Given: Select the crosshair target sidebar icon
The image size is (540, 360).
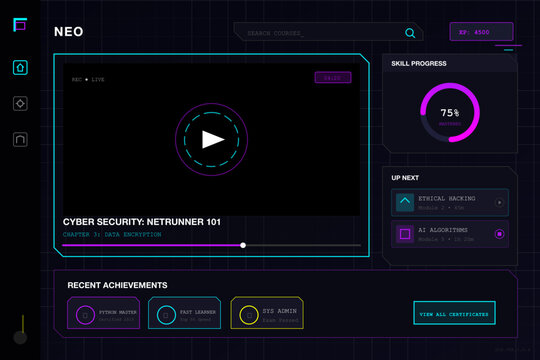Looking at the screenshot, I should tap(20, 103).
